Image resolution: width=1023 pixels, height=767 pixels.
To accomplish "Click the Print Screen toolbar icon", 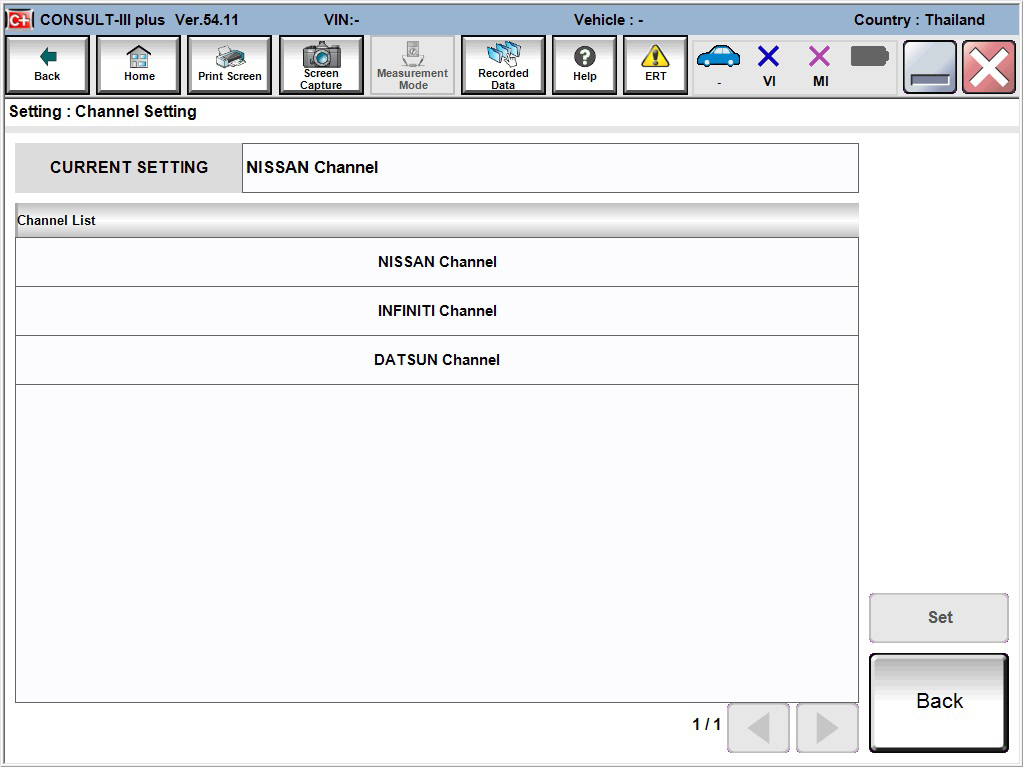I will [228, 64].
